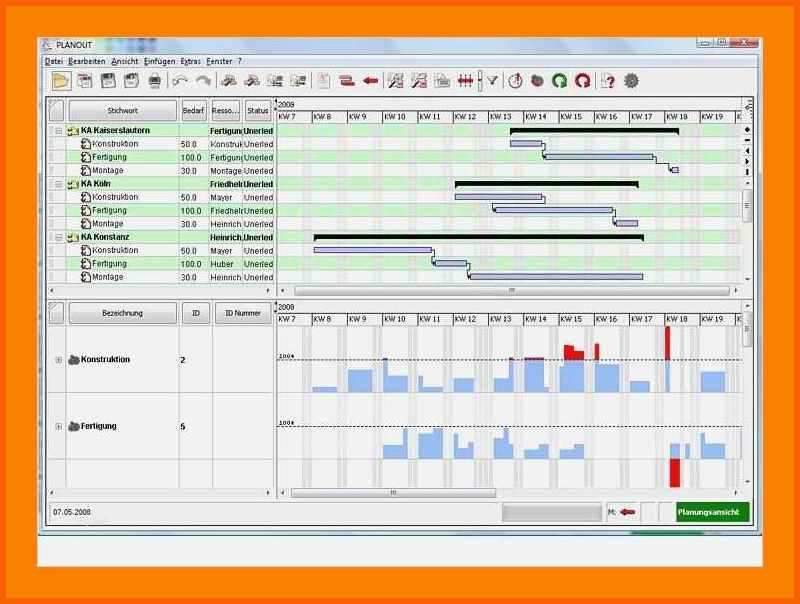Screen dimensions: 800x604
Task: Undo the last action
Action: [180, 81]
